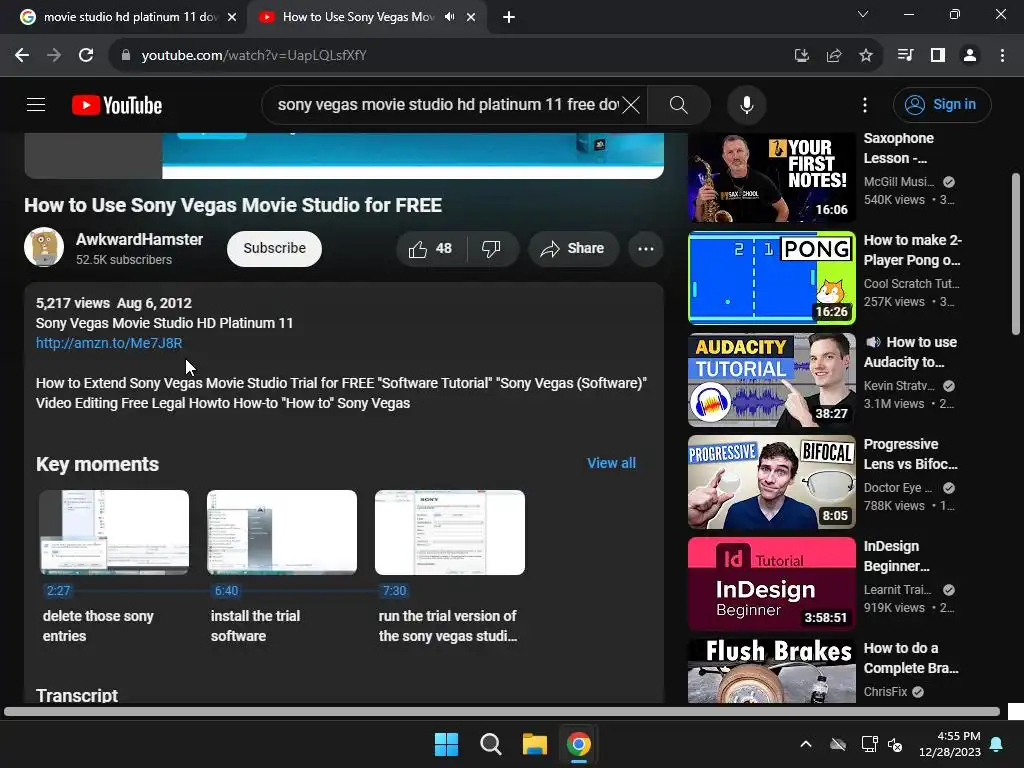Open the Audacity Tutorial thumbnail

click(x=771, y=380)
